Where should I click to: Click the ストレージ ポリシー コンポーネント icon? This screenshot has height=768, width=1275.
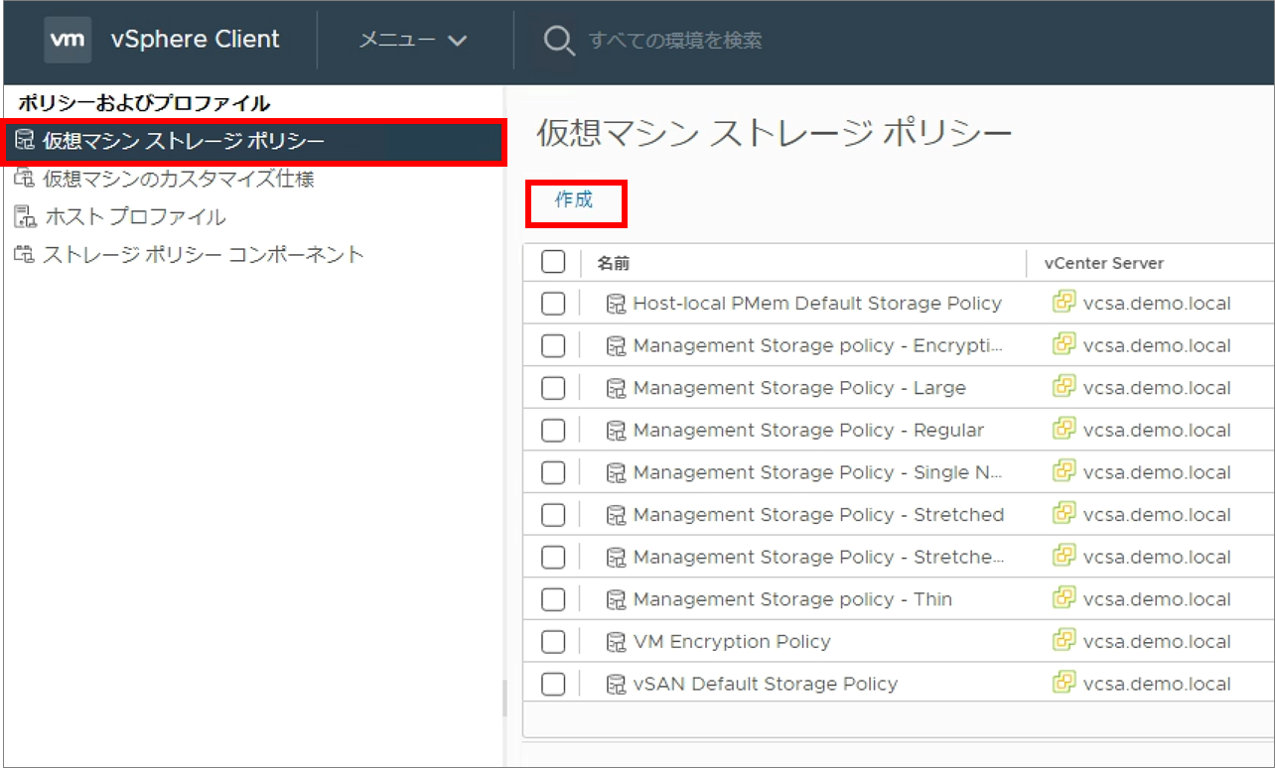tap(24, 255)
